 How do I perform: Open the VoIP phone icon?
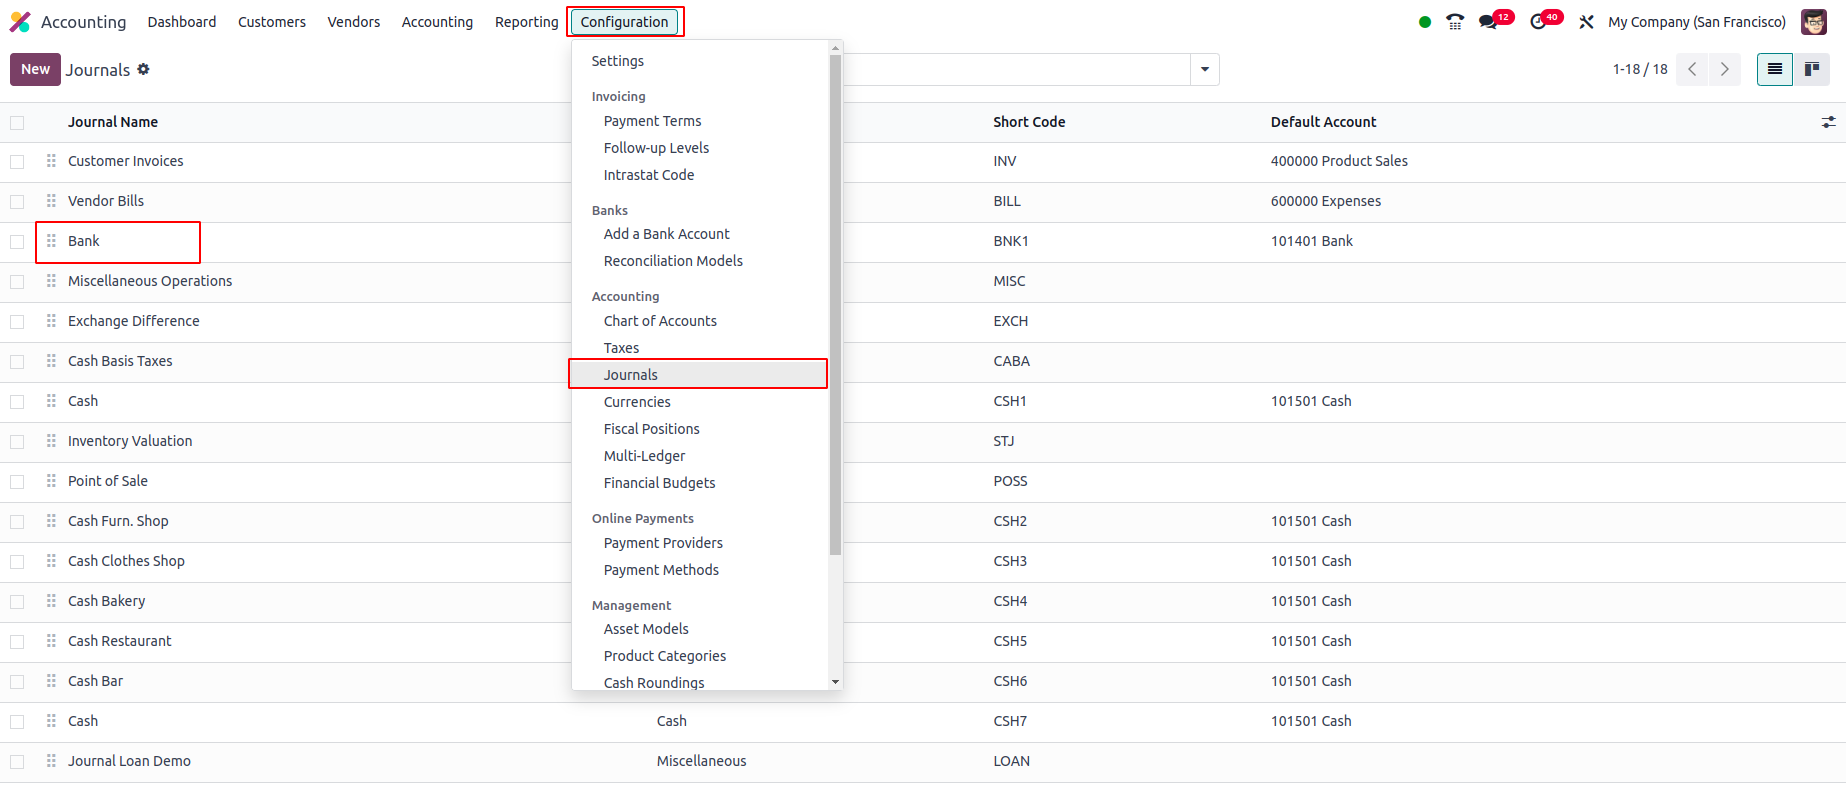[1455, 22]
